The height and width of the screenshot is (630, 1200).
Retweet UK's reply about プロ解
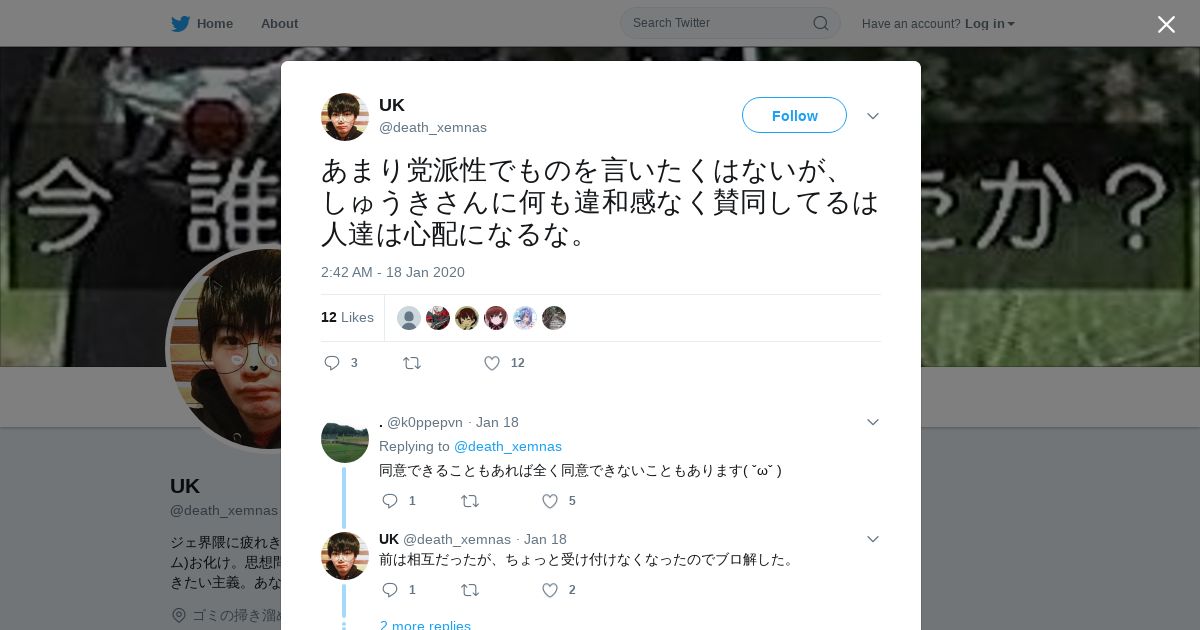(469, 590)
